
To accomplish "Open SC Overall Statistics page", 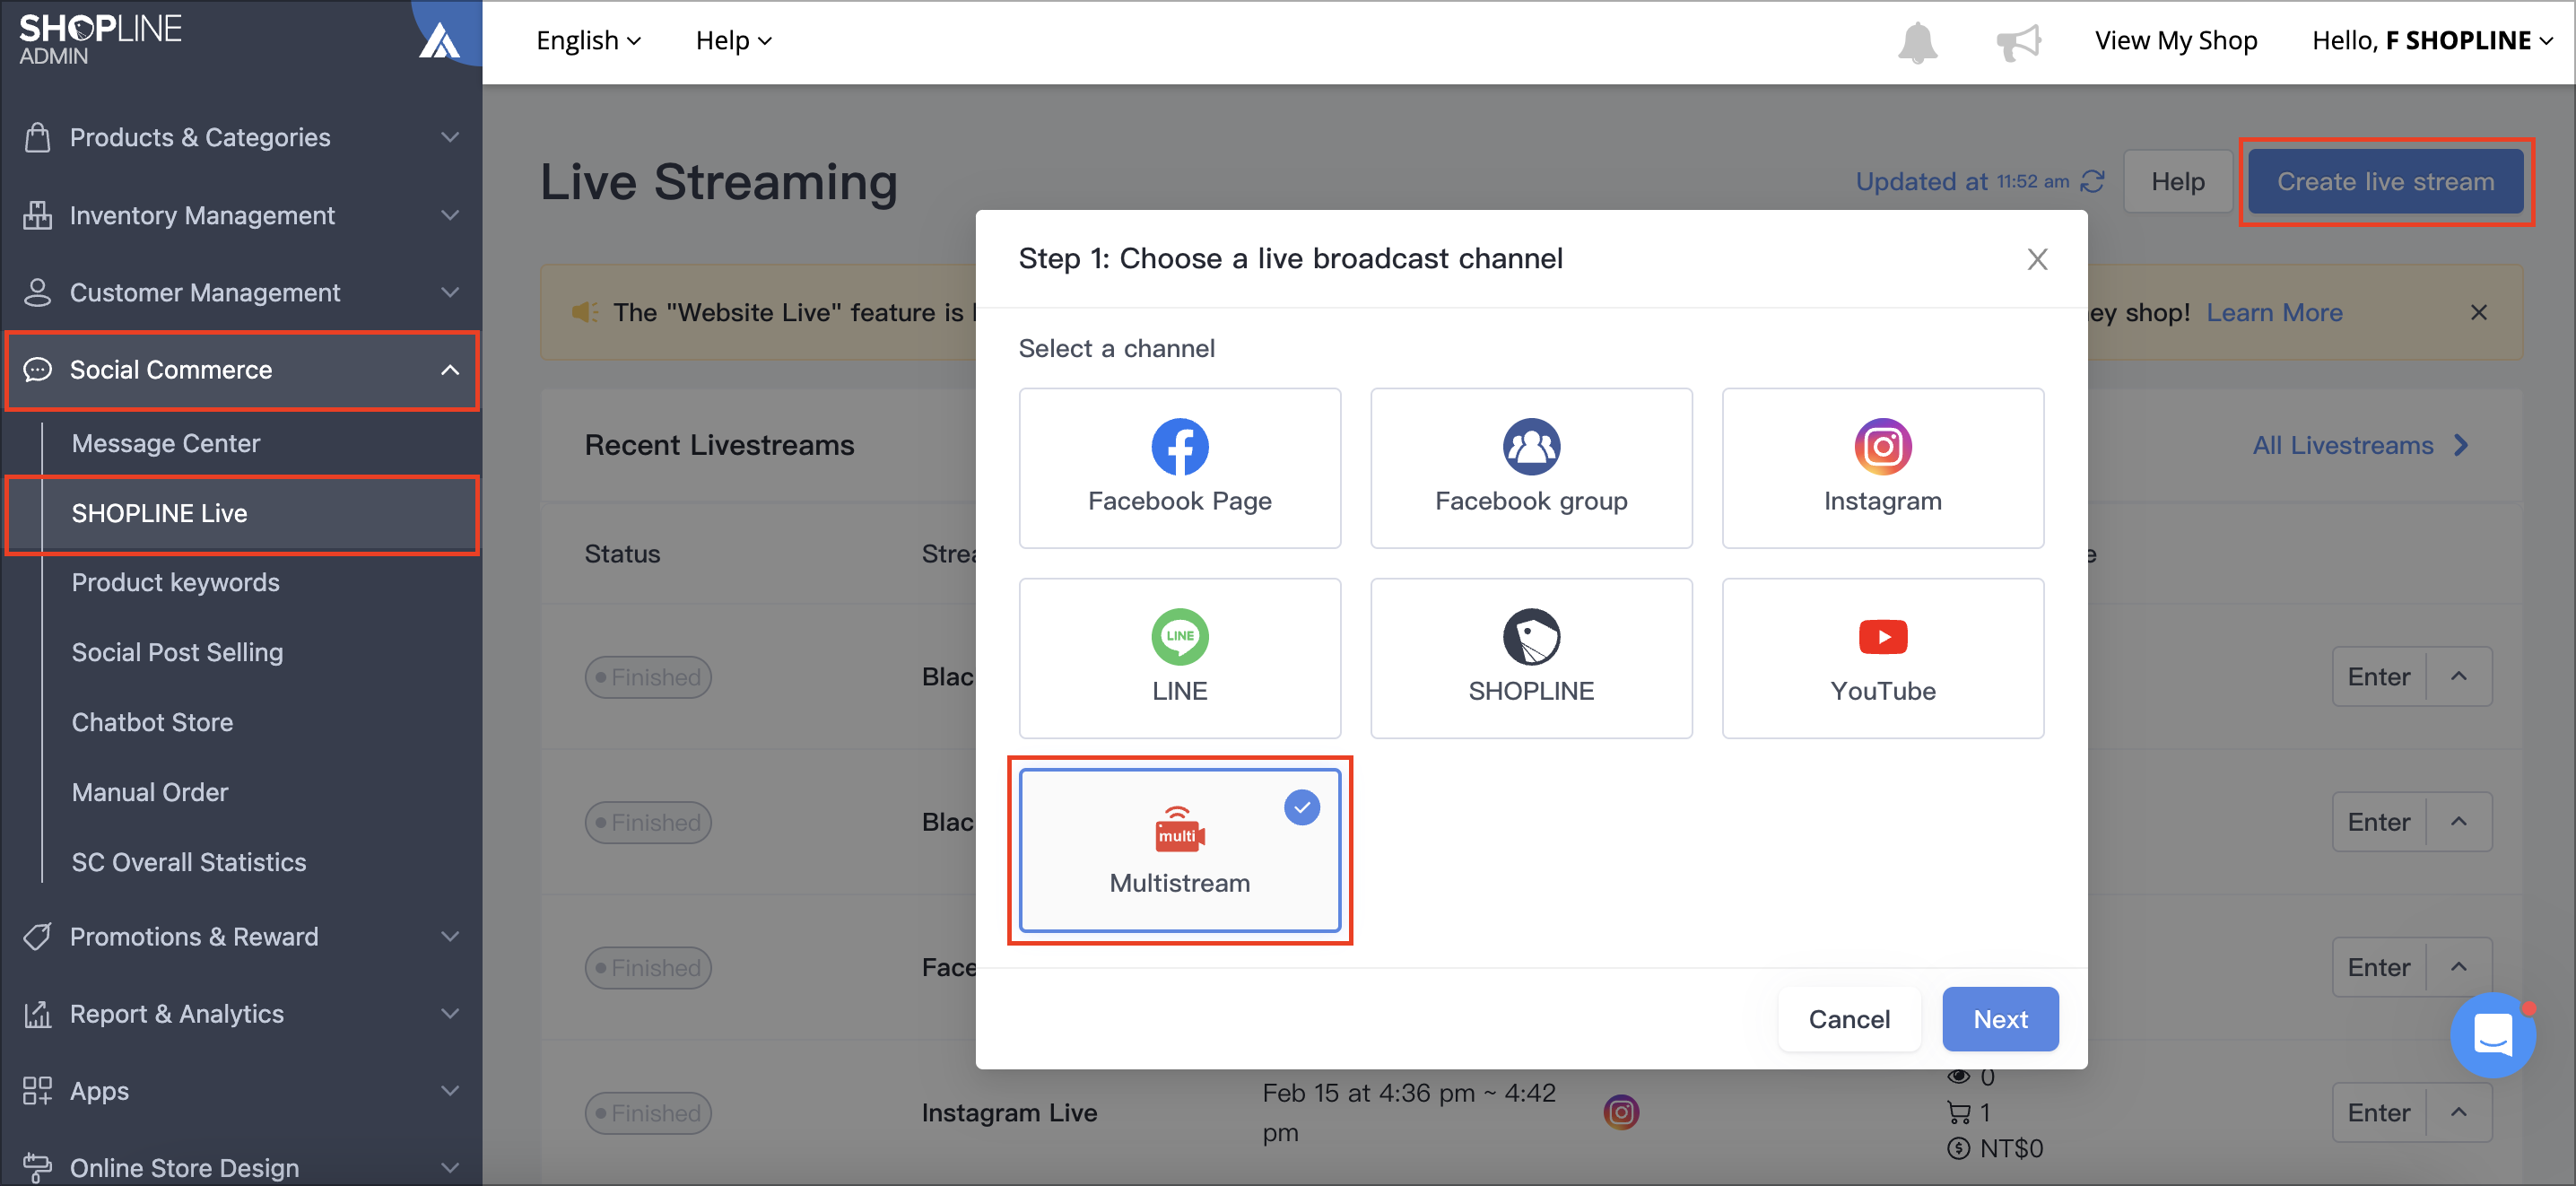I will click(x=189, y=862).
